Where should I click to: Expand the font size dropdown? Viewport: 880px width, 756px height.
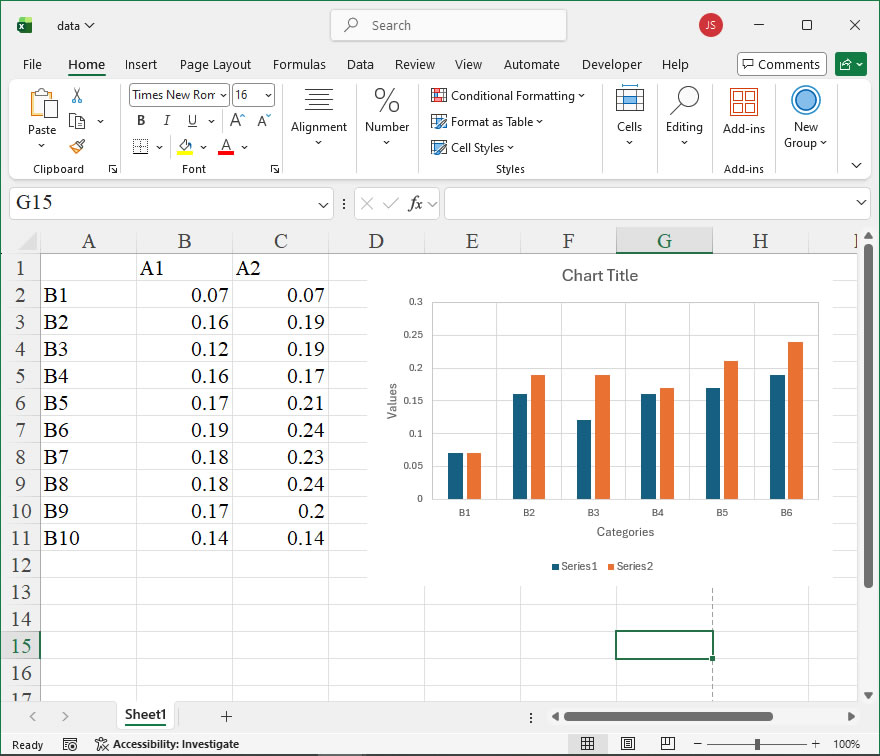267,95
